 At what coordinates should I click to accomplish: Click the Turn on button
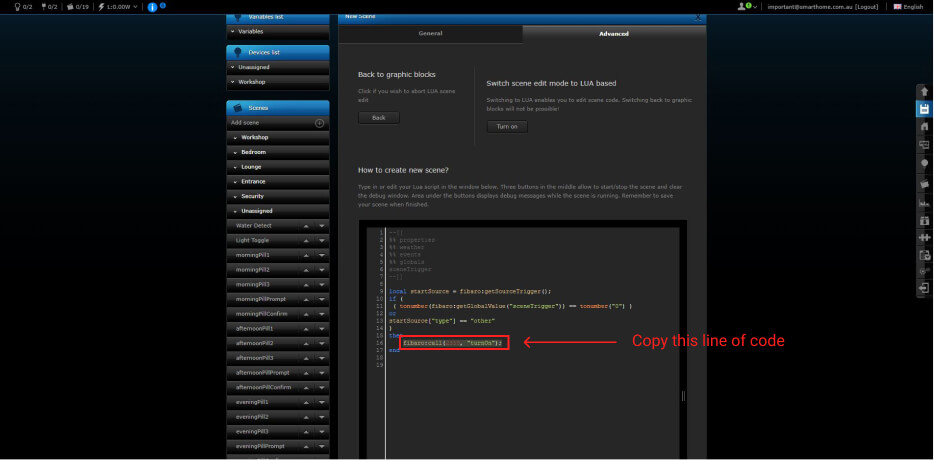coord(507,127)
